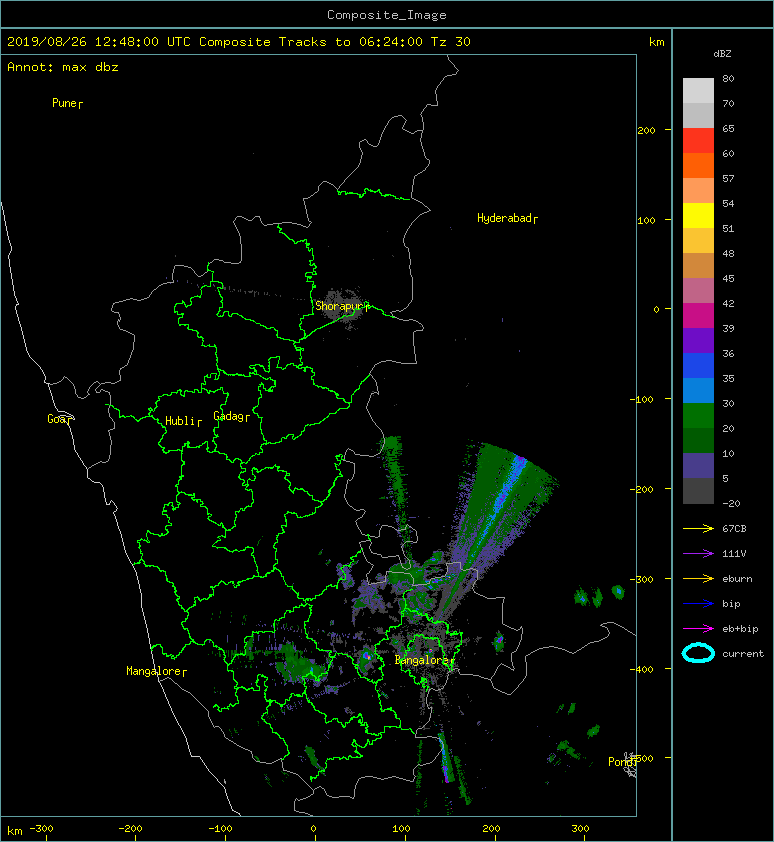Pick the tan brown 45-48 dBZ swatch
774x842 pixels.
[x=698, y=265]
